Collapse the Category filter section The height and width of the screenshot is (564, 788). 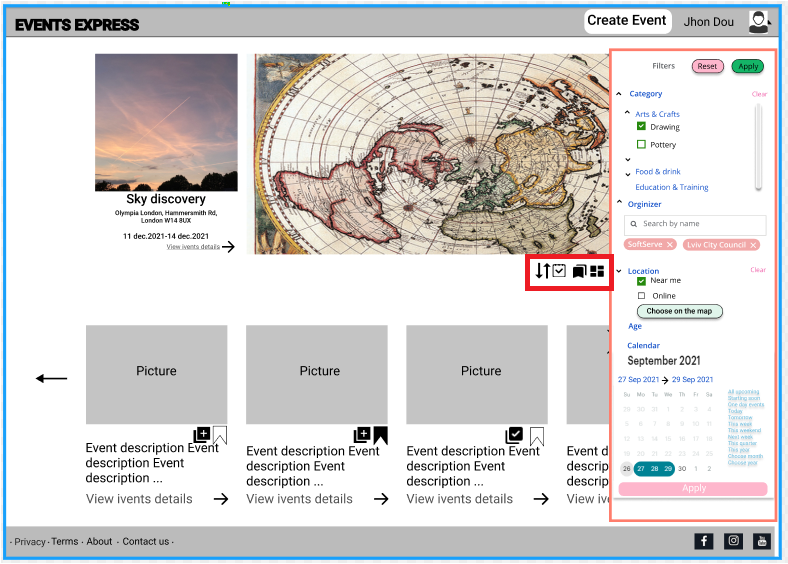tap(619, 93)
